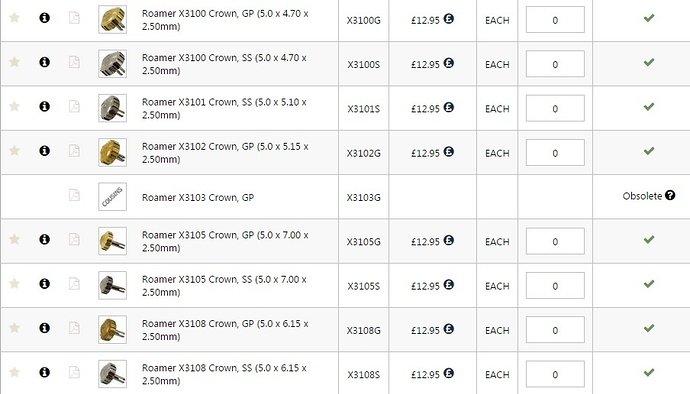Open Roamer X3105 Crown, GP product link
This screenshot has height=394, width=690.
[x=225, y=241]
